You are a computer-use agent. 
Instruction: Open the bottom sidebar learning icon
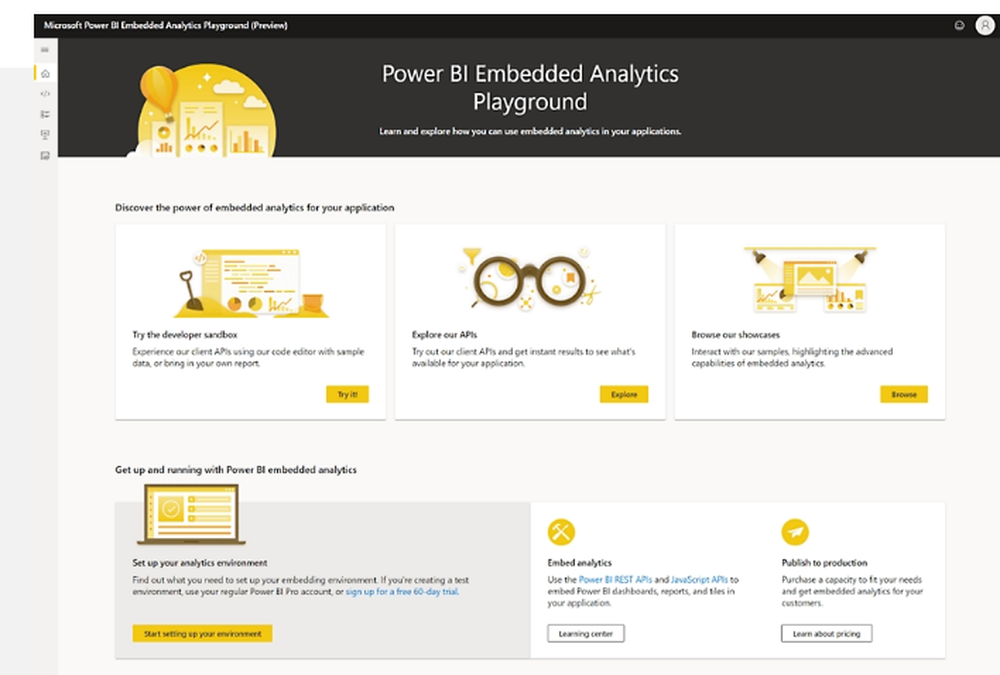[x=45, y=156]
